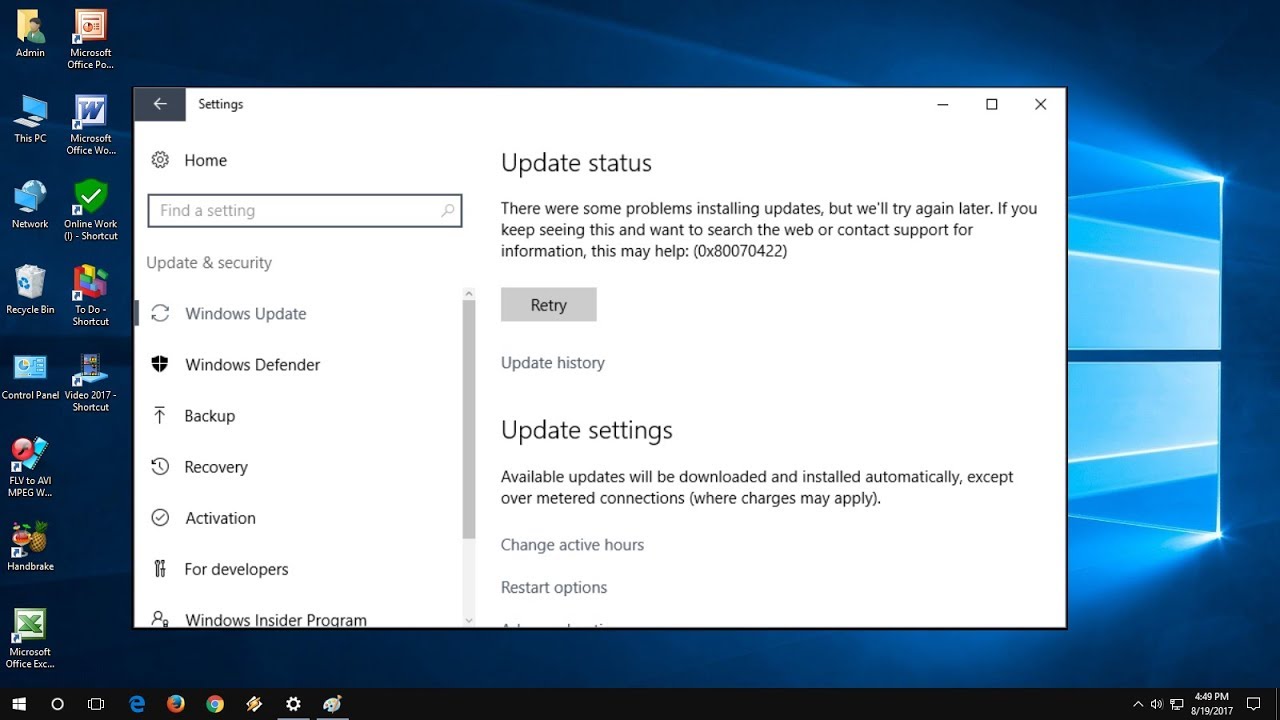The width and height of the screenshot is (1280, 720).
Task: Open the network status tray icon
Action: [1177, 704]
